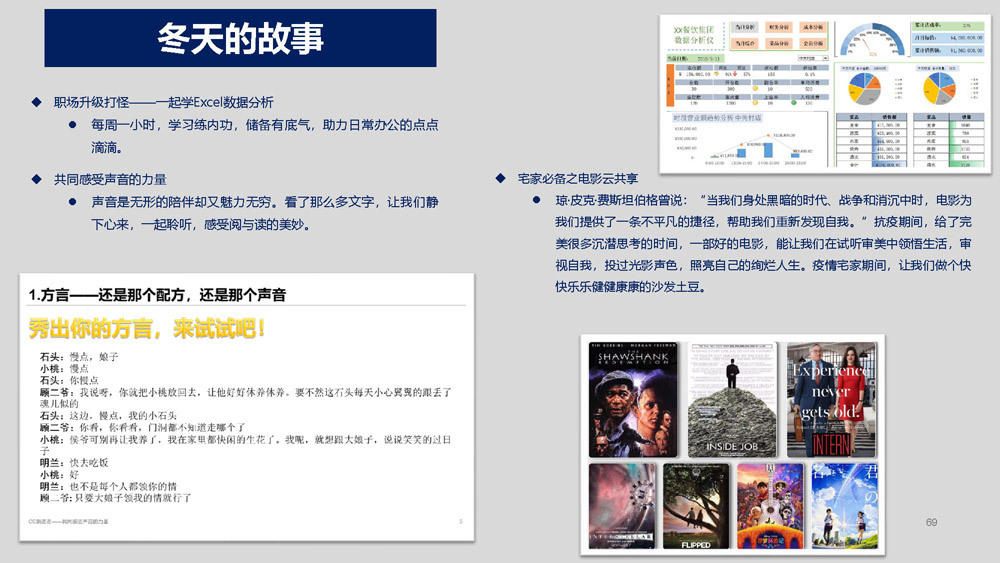
Task: Click the line 顾二爷:只要大娘子领我的情就行了
Action: [115, 497]
